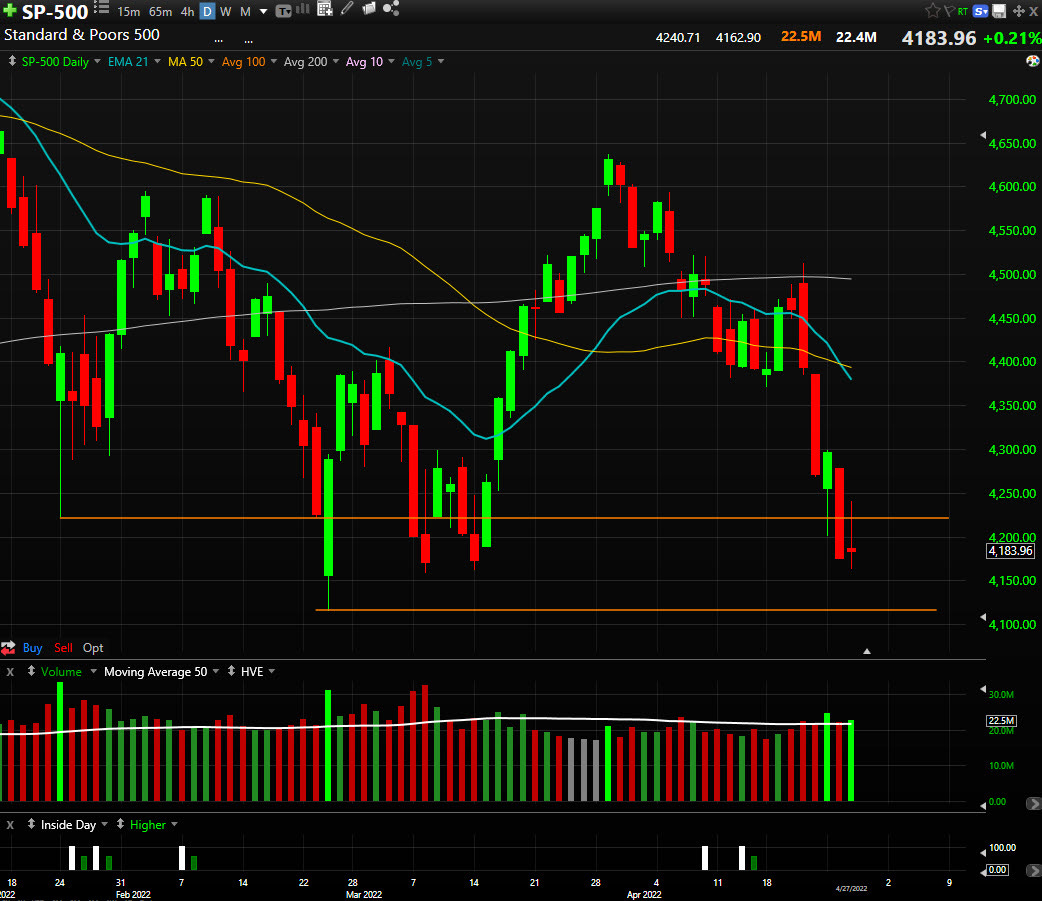Viewport: 1042px width, 901px height.
Task: Click reorder arrows left of HVE
Action: coord(231,671)
